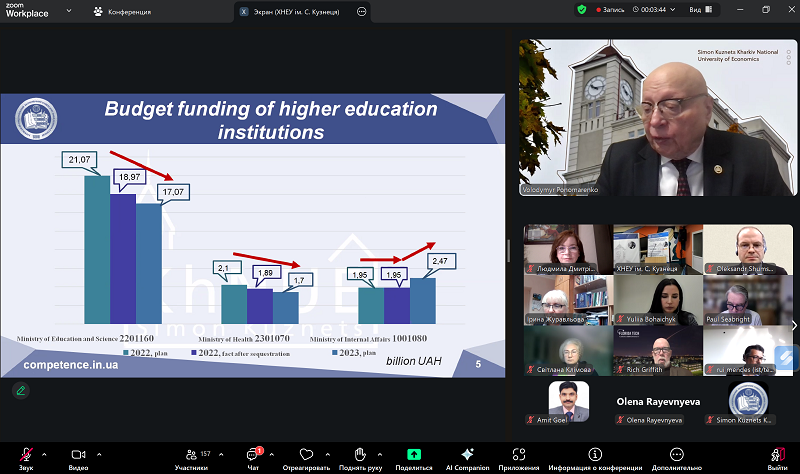The height and width of the screenshot is (474, 800).
Task: Click the green encryption shield icon
Action: point(581,9)
